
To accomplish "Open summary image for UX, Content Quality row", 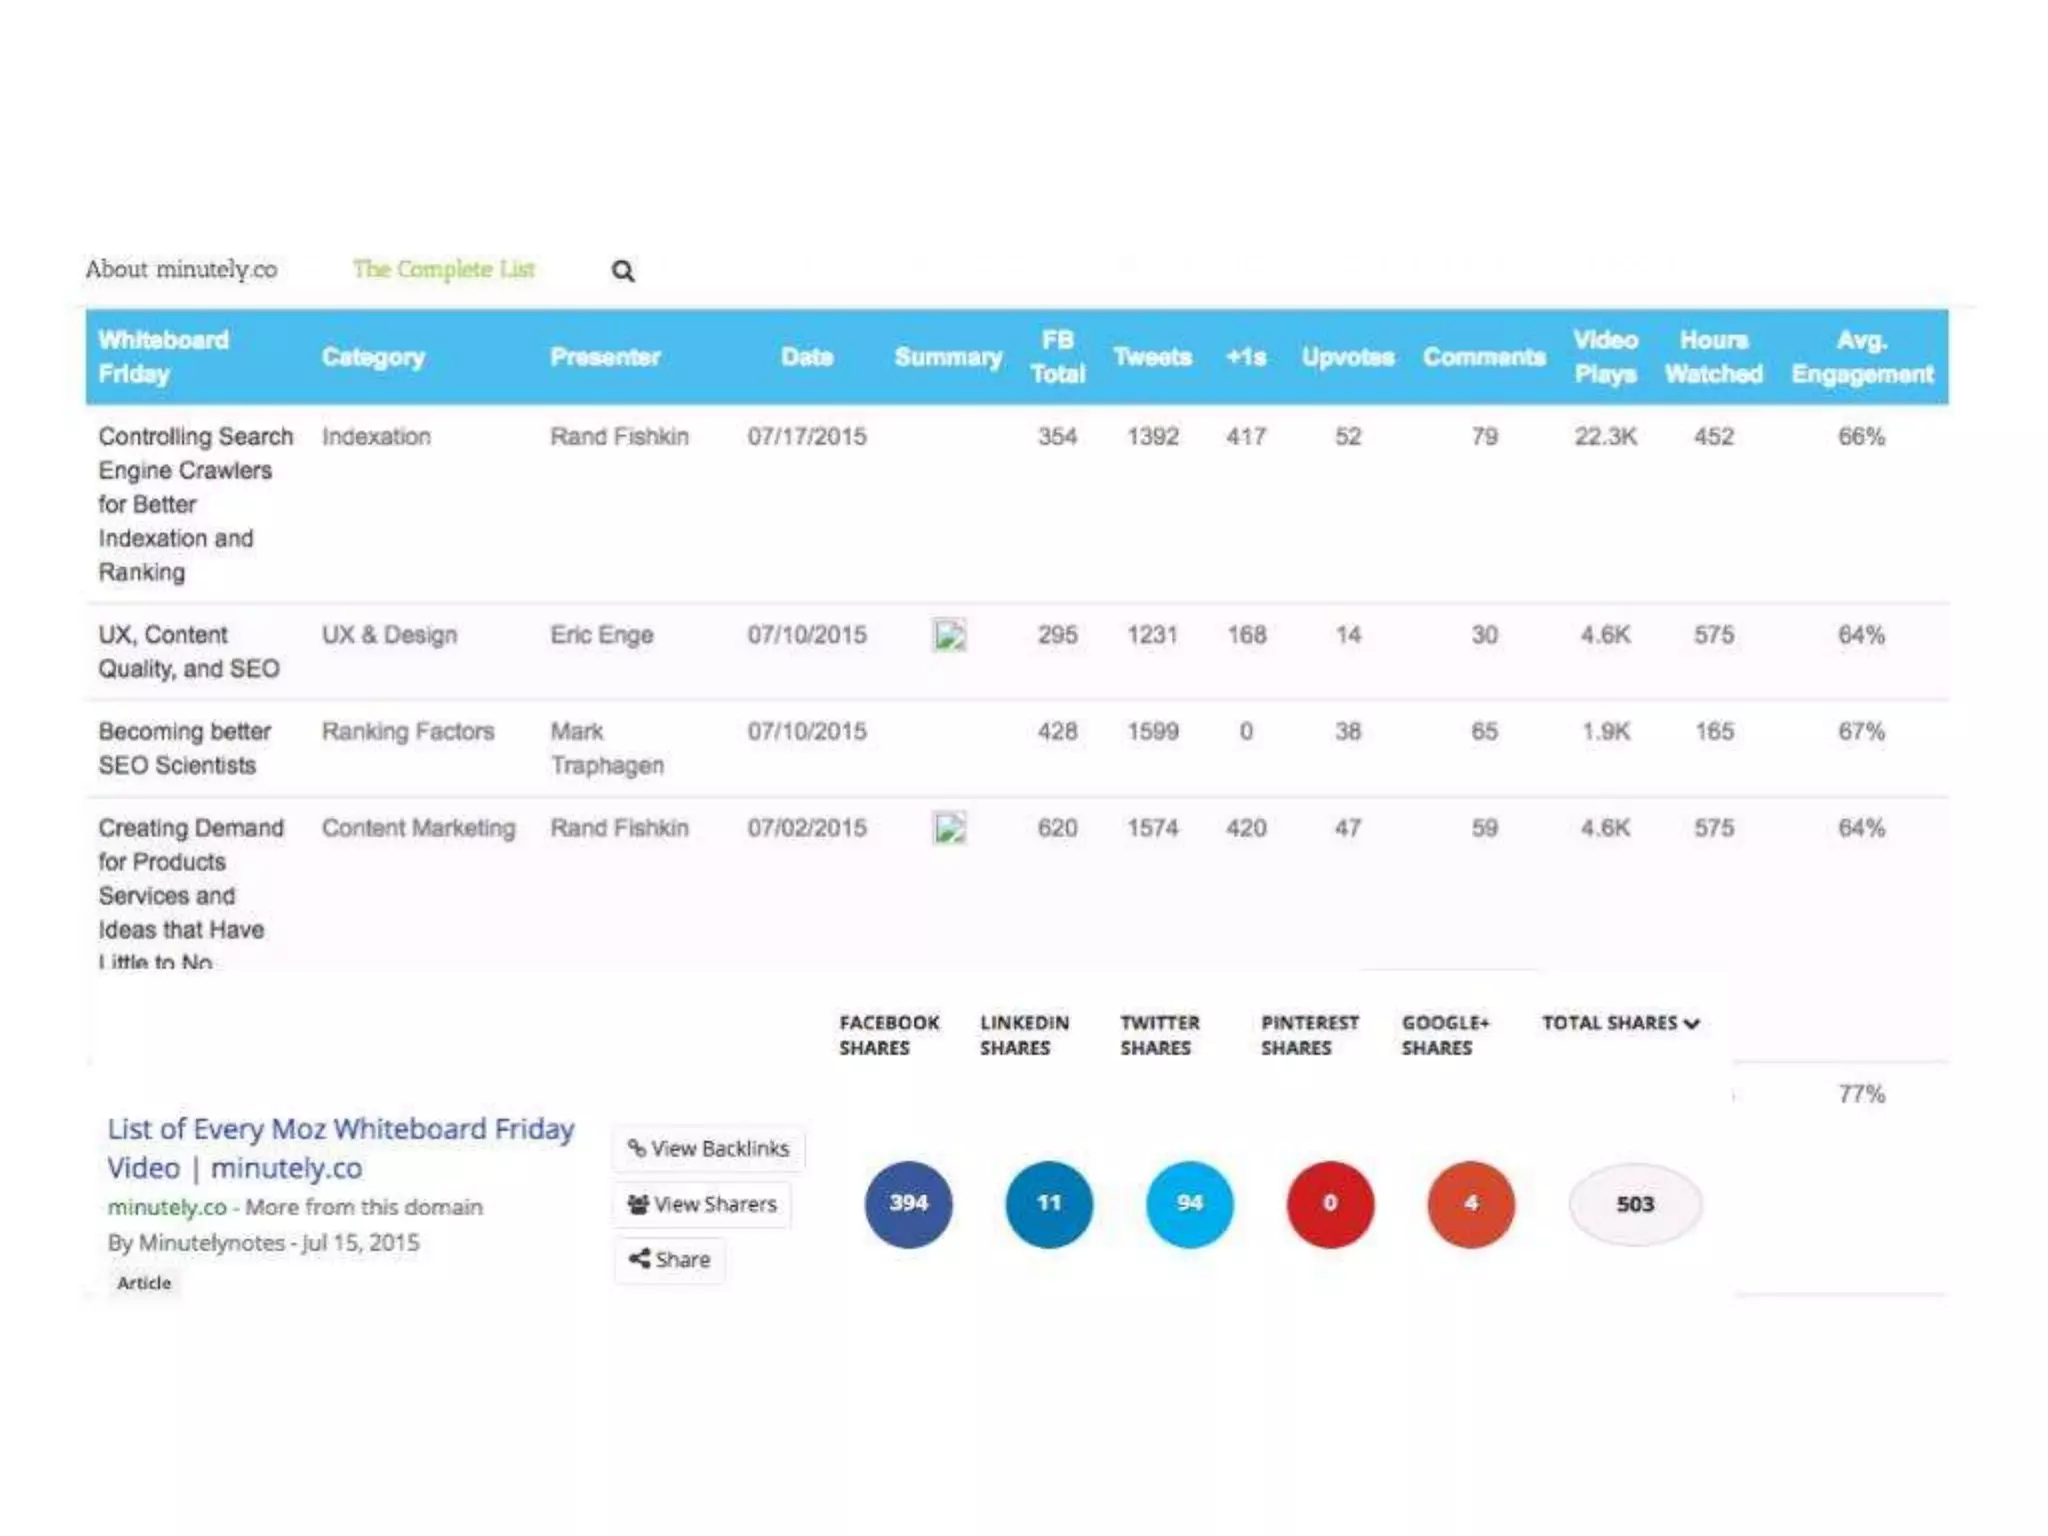I will [x=949, y=635].
